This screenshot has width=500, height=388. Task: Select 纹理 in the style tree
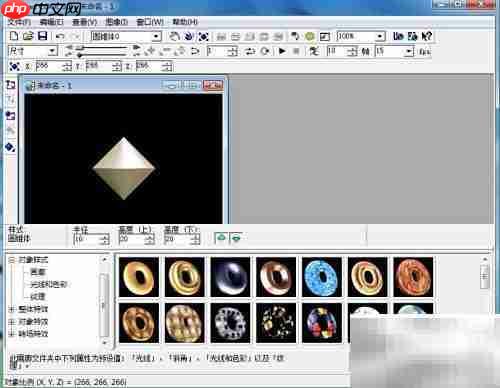[x=38, y=296]
